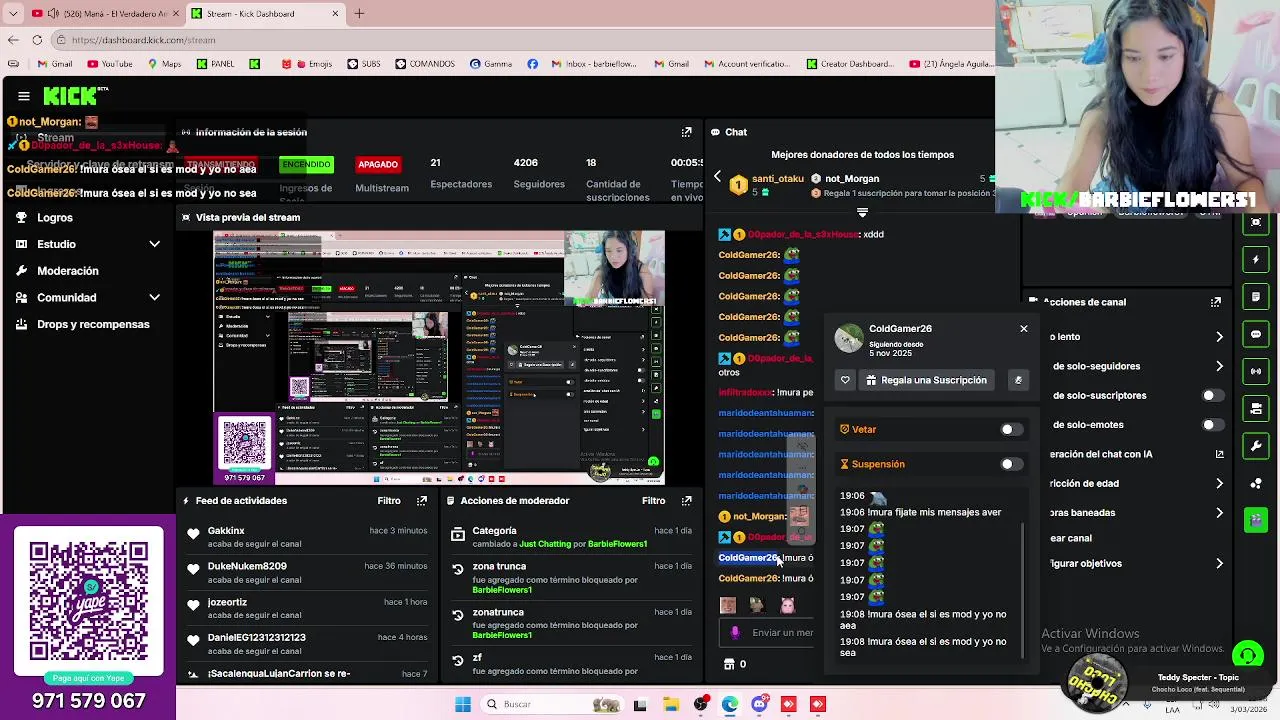The width and height of the screenshot is (1280, 720).
Task: Open the Moderación sidebar item
Action: tap(68, 271)
